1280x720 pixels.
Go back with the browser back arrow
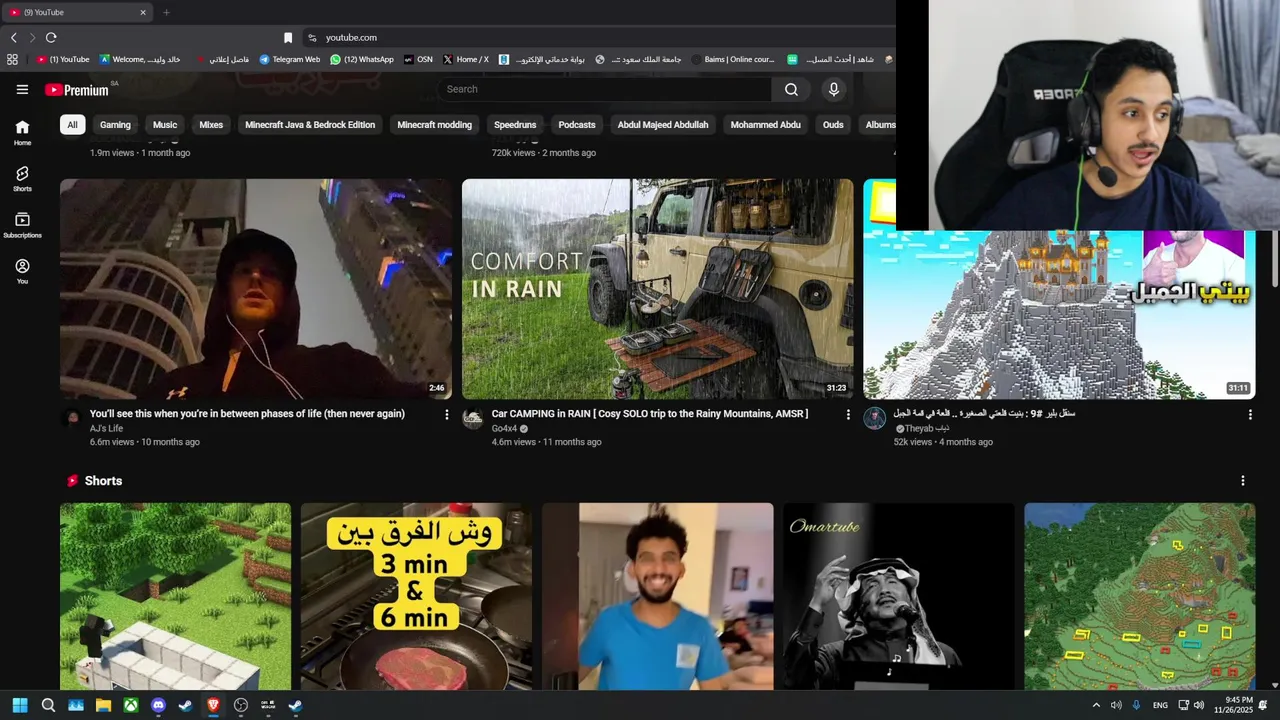(13, 37)
